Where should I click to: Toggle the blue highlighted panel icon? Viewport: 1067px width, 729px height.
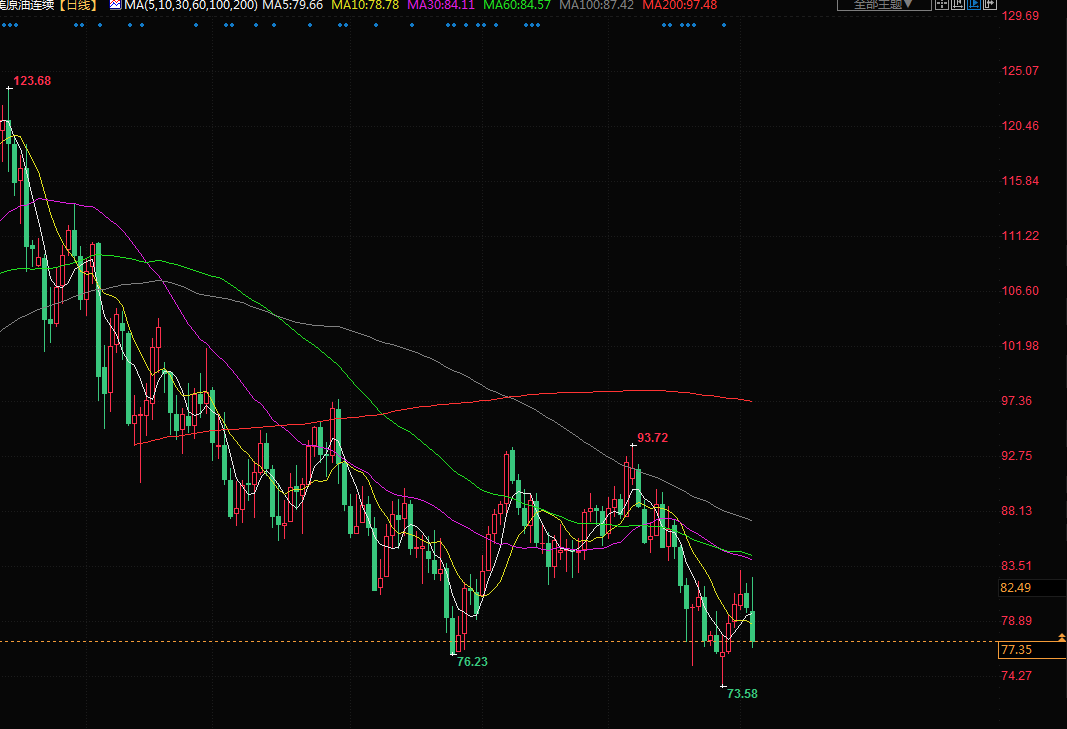[x=974, y=5]
